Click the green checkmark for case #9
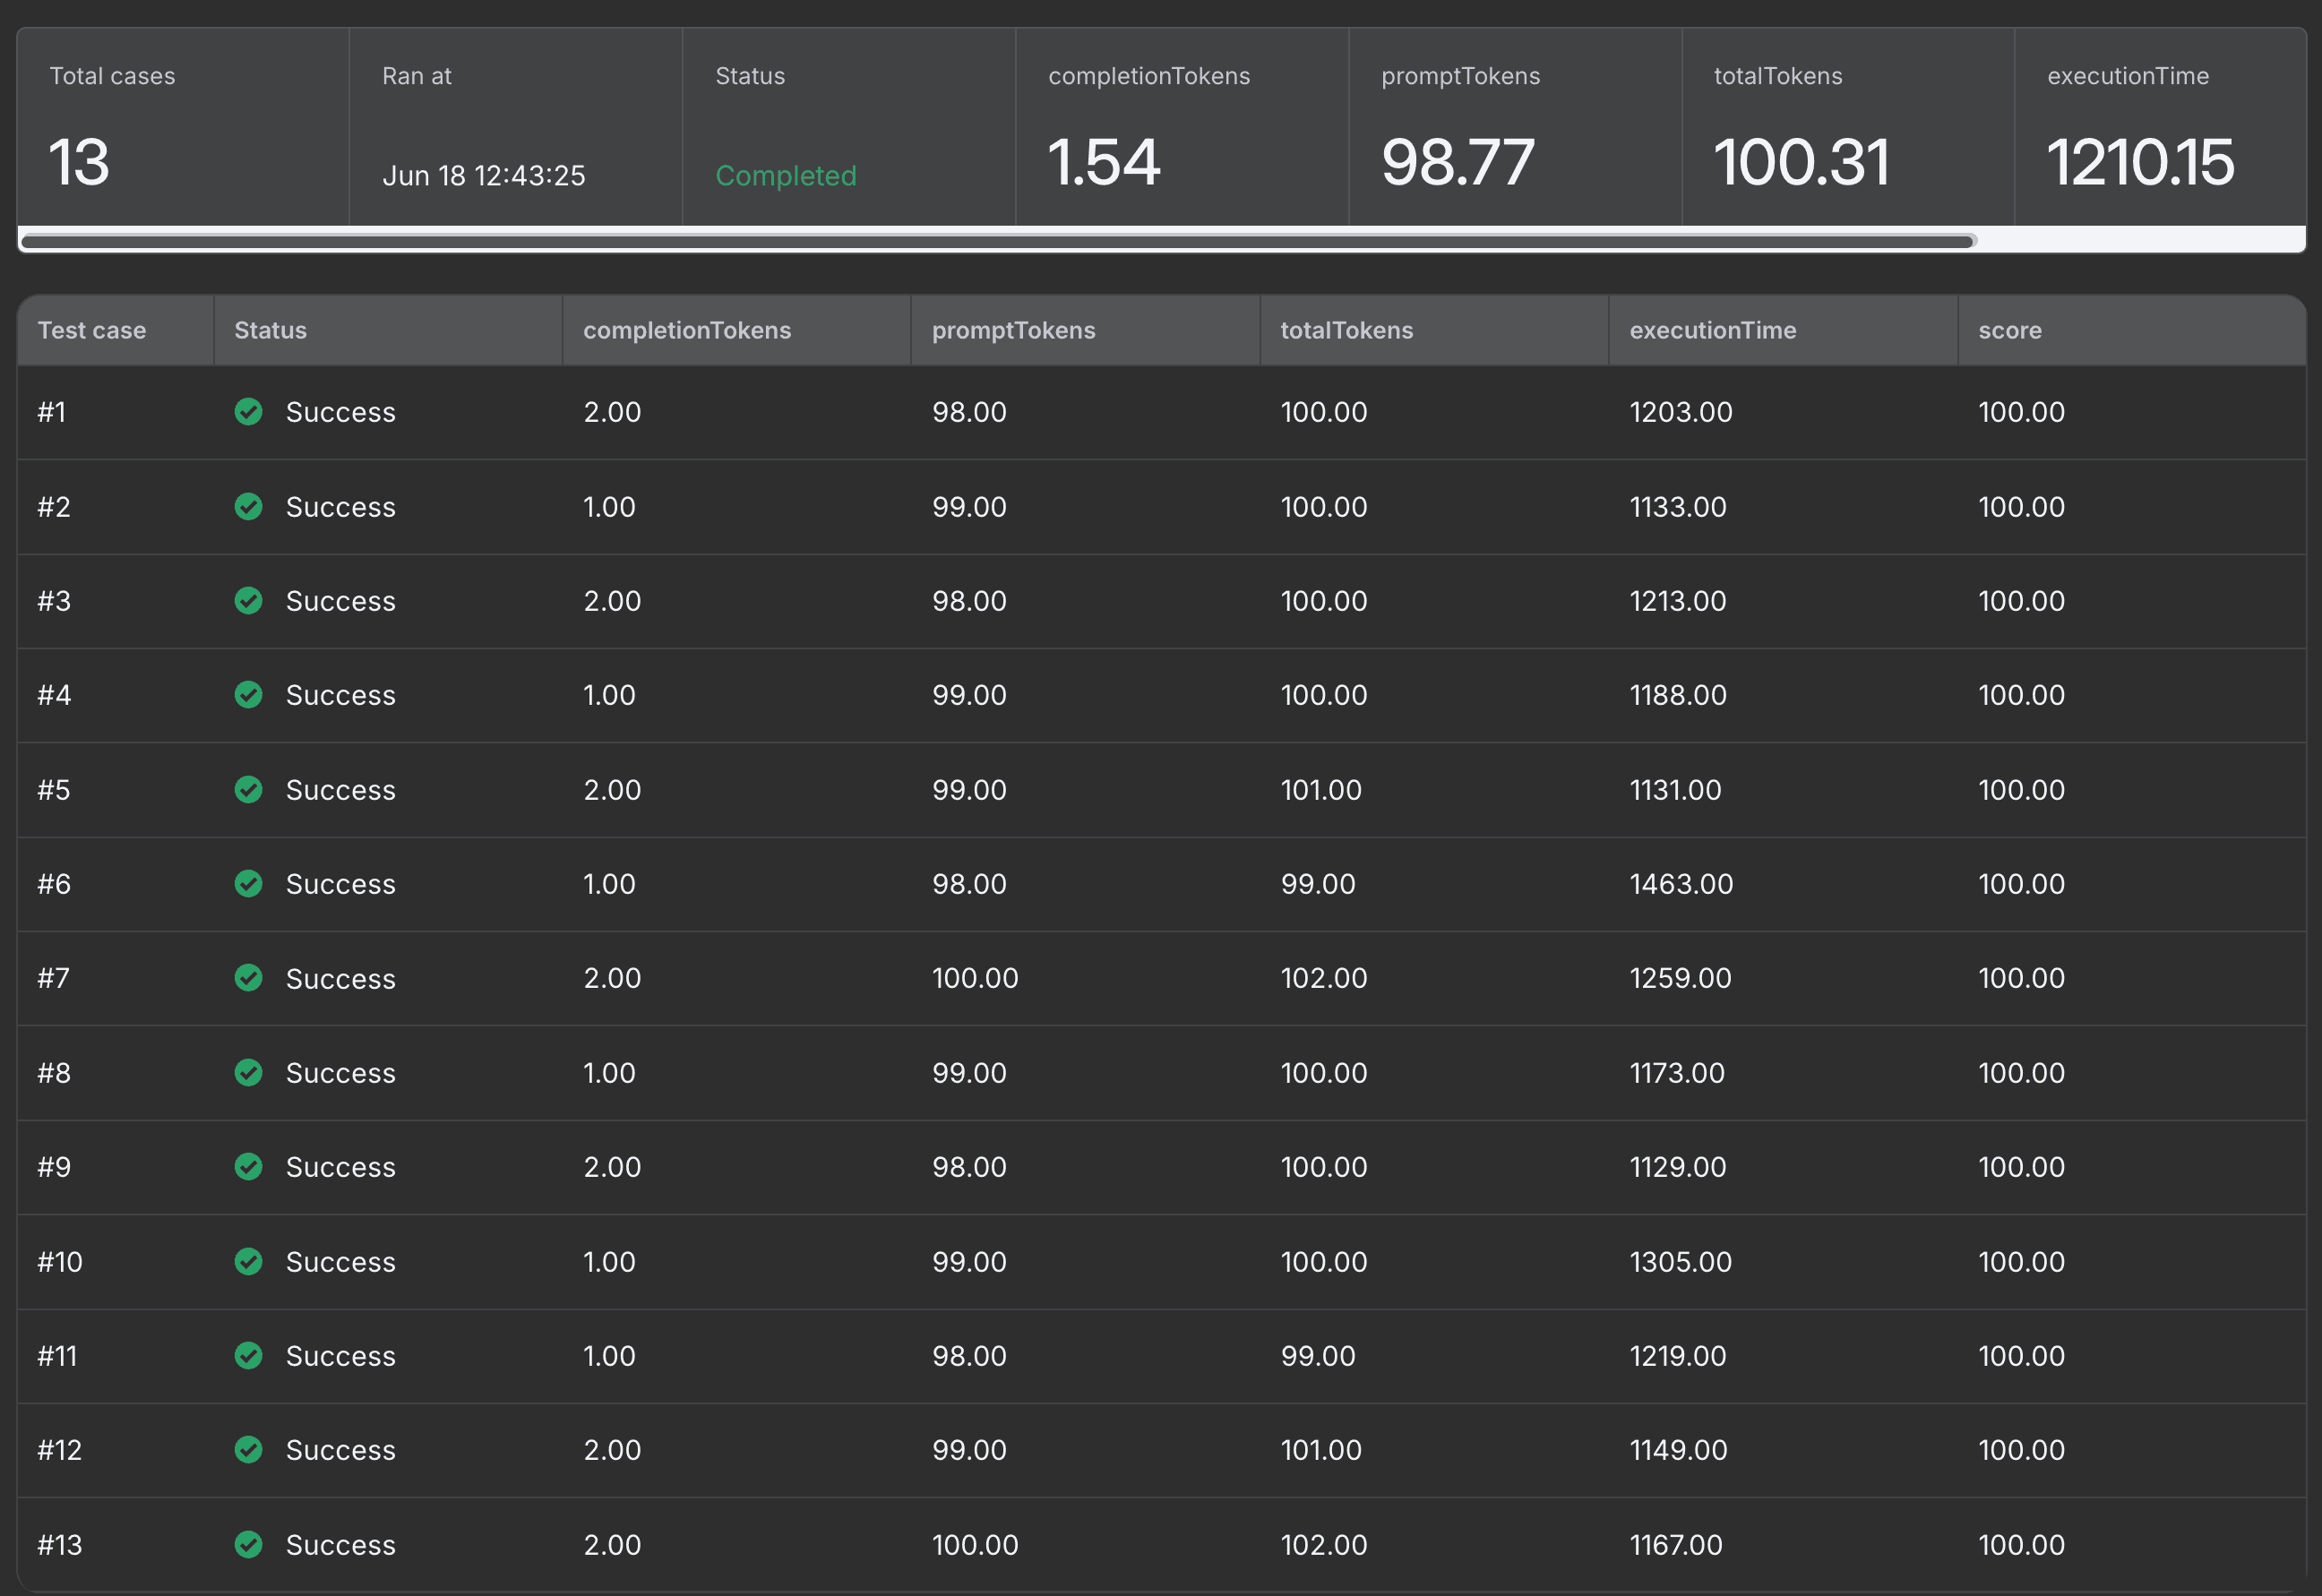The width and height of the screenshot is (2322, 1596). [x=248, y=1166]
